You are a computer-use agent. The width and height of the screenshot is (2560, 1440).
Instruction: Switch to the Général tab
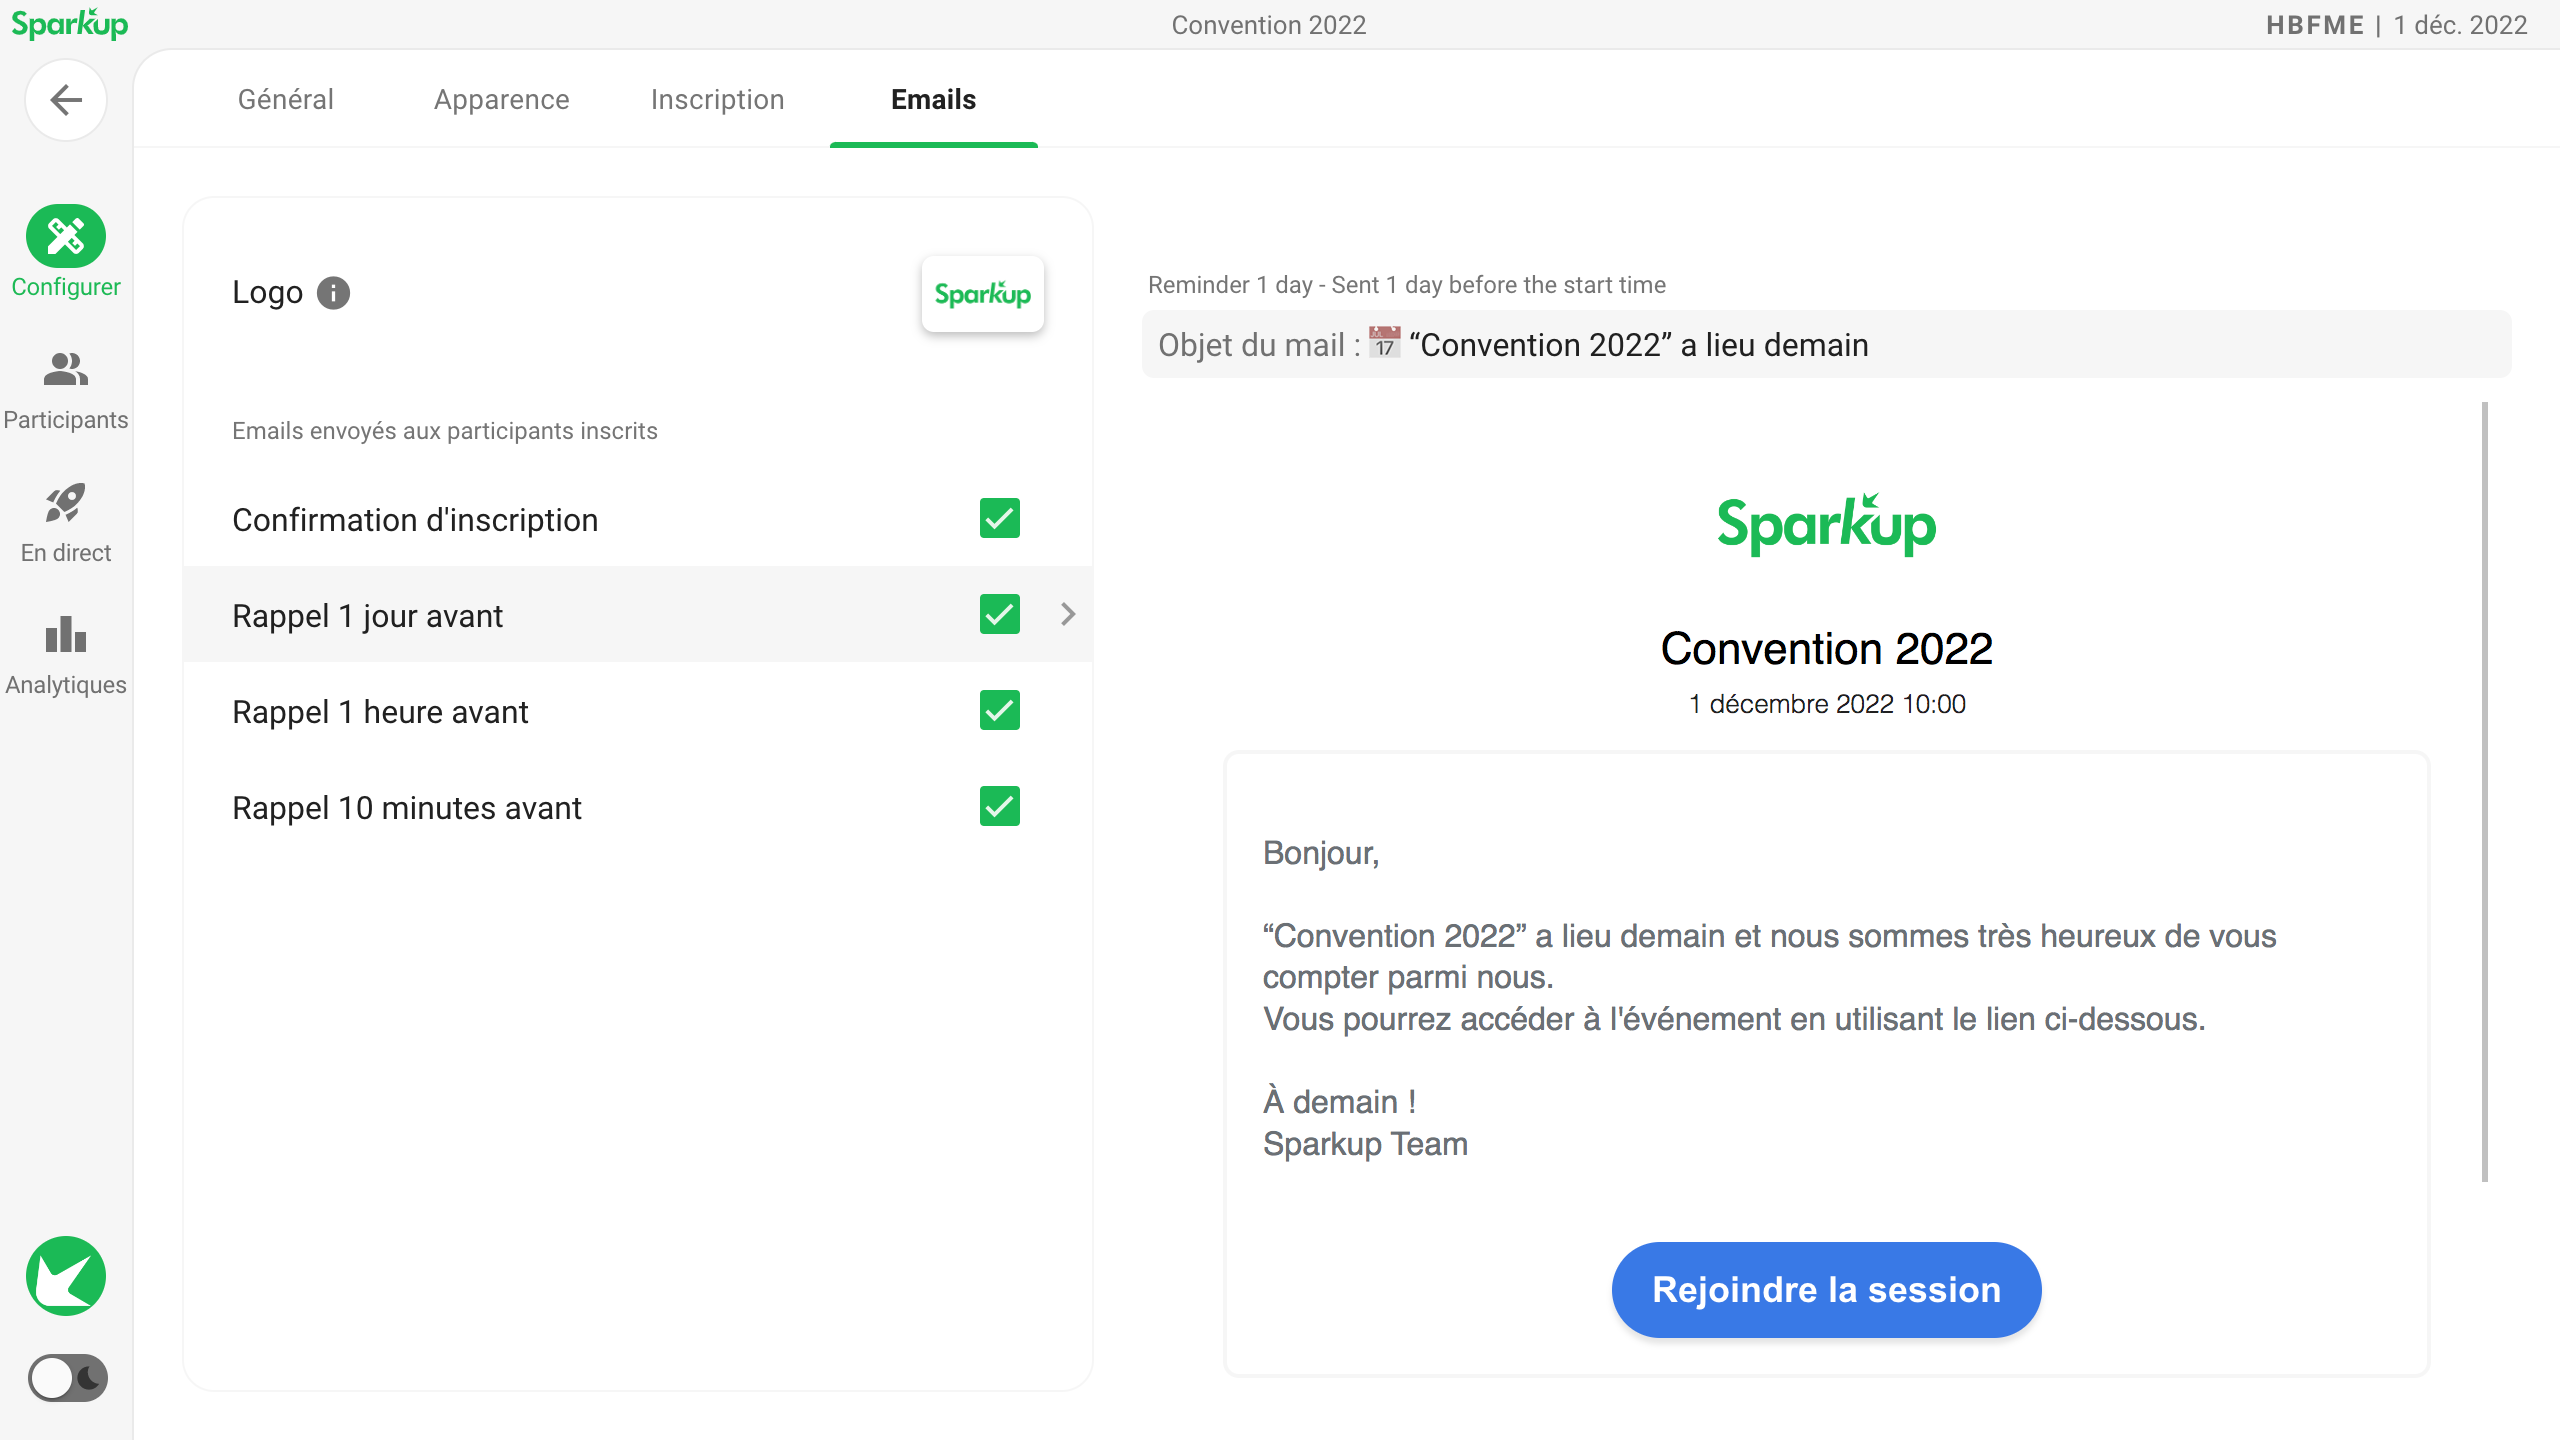[x=286, y=99]
